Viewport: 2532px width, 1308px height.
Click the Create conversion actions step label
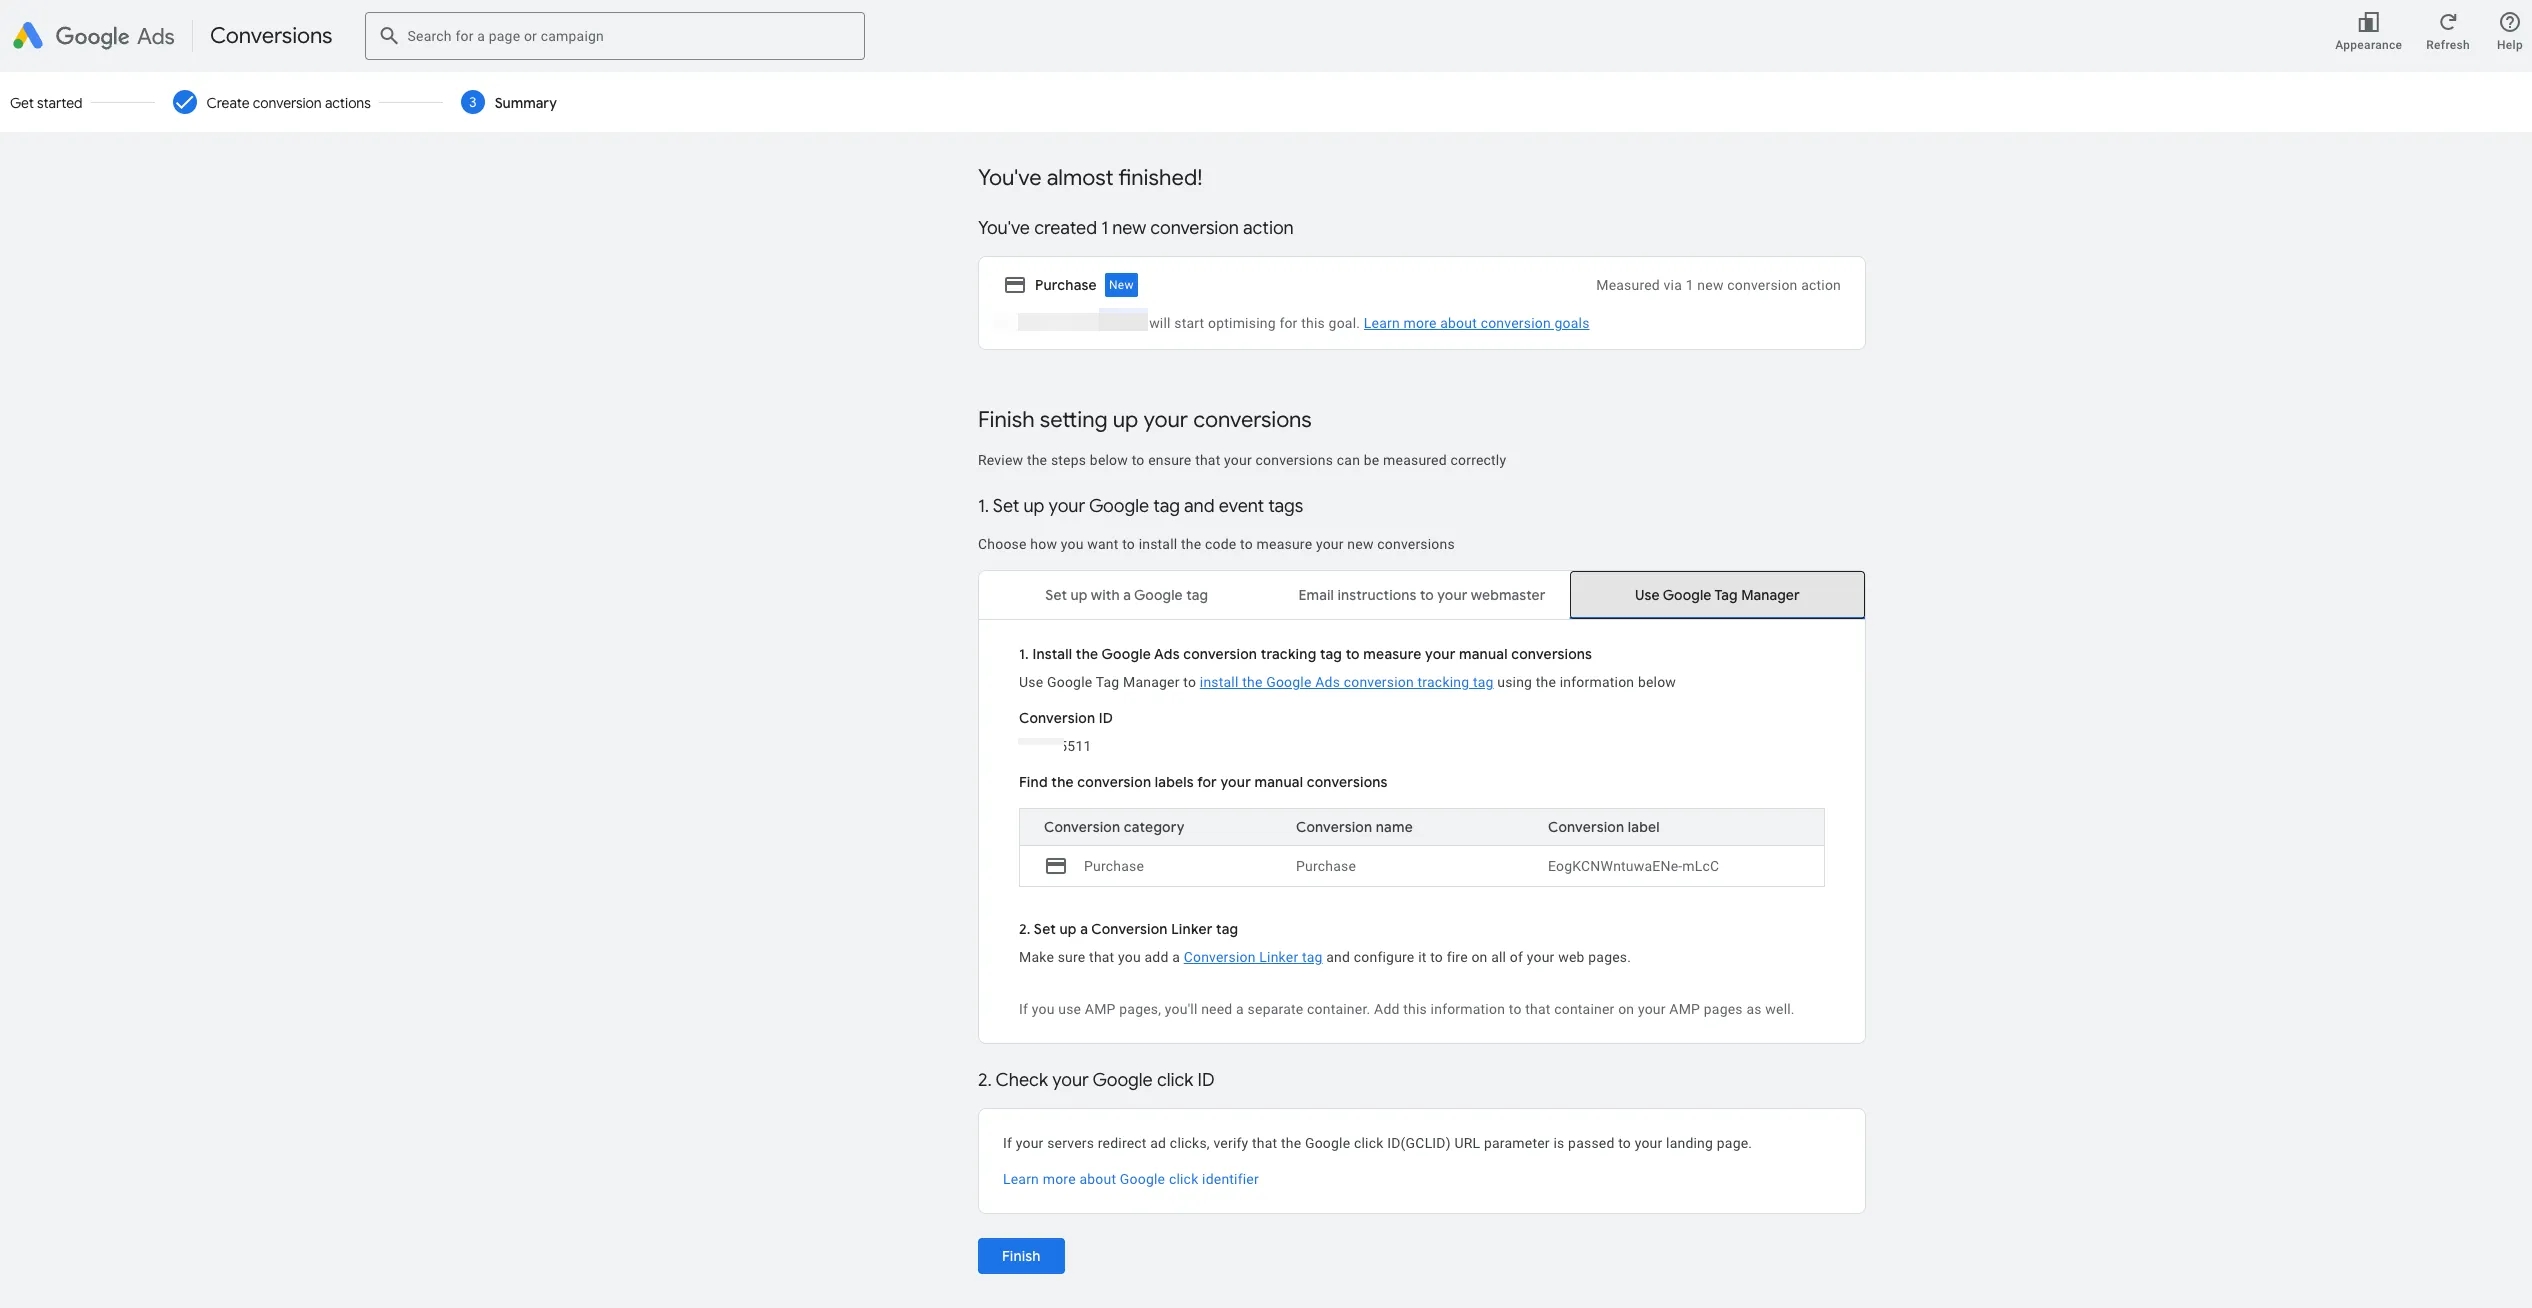click(288, 103)
